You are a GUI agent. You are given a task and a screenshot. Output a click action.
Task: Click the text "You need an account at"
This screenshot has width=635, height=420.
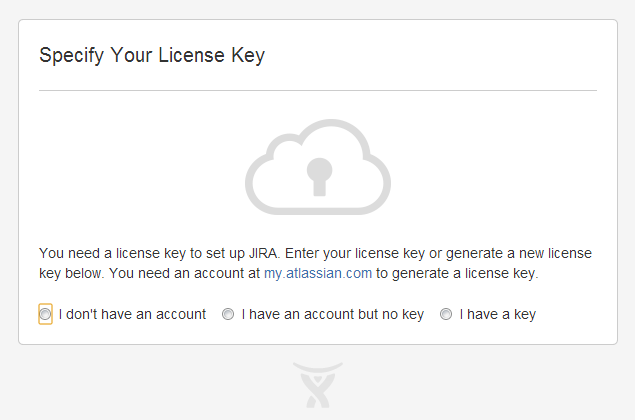184,273
